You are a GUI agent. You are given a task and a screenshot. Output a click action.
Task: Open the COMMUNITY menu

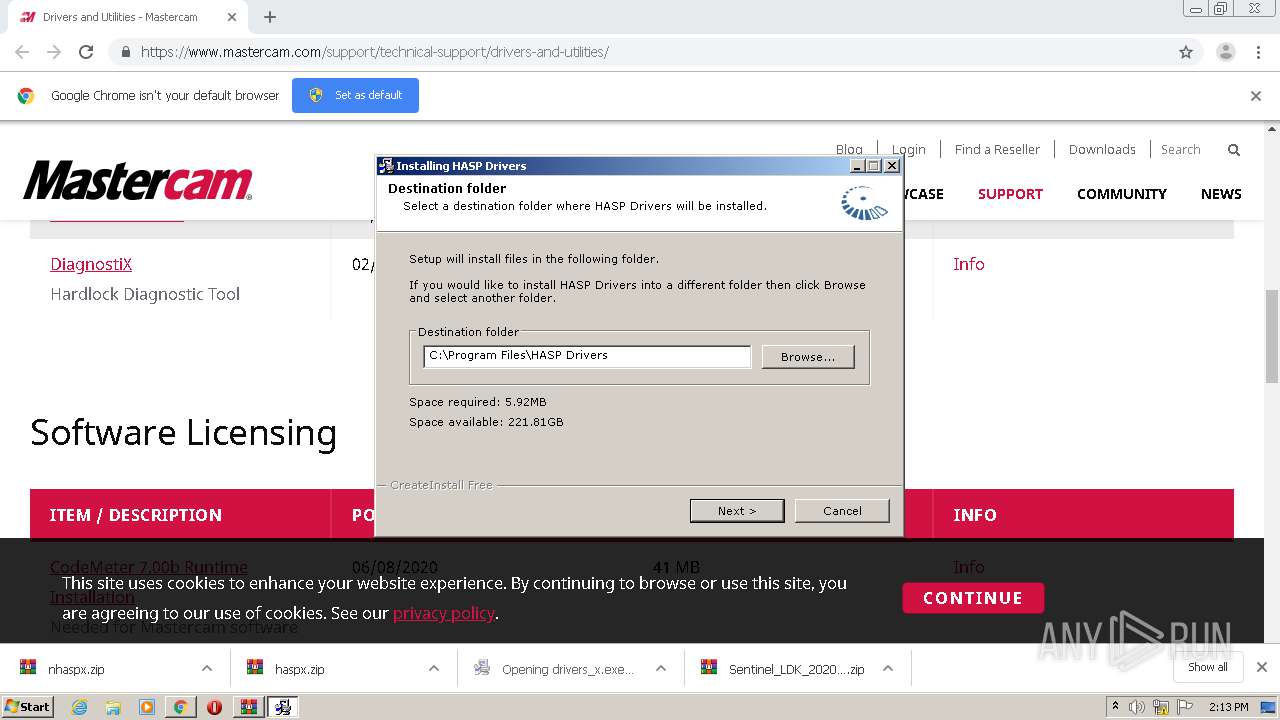(x=1122, y=194)
